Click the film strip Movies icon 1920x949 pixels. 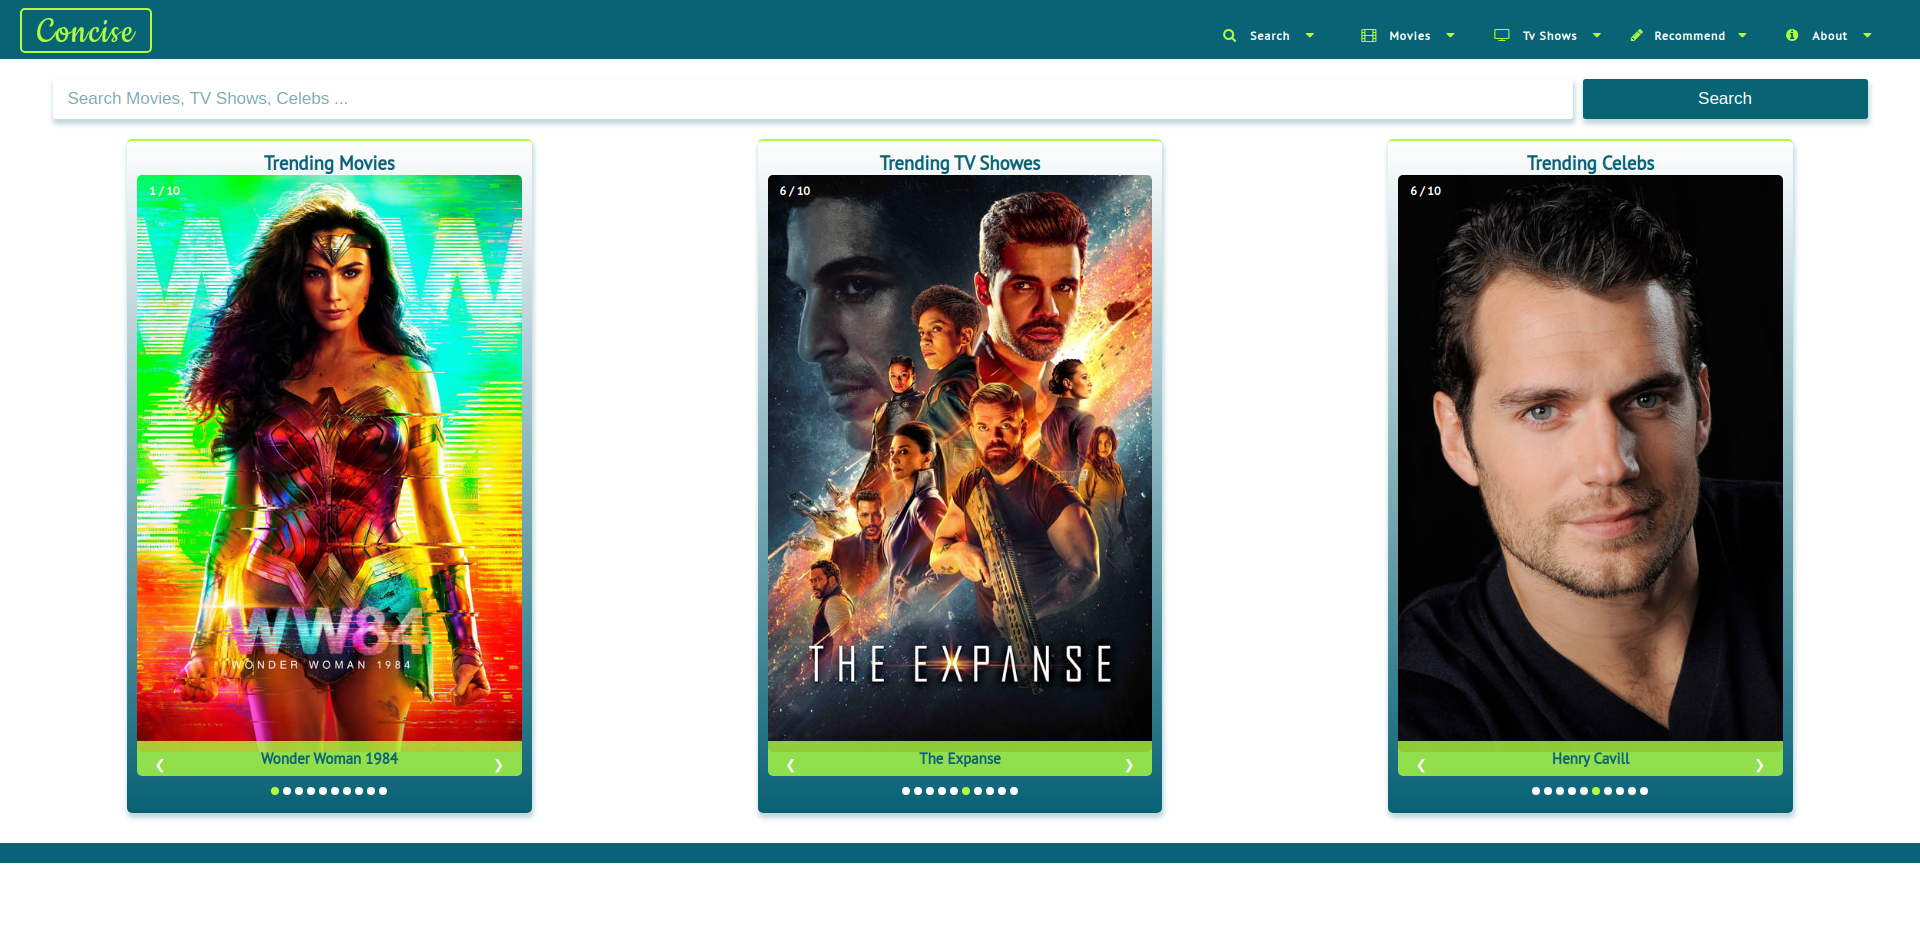point(1368,35)
